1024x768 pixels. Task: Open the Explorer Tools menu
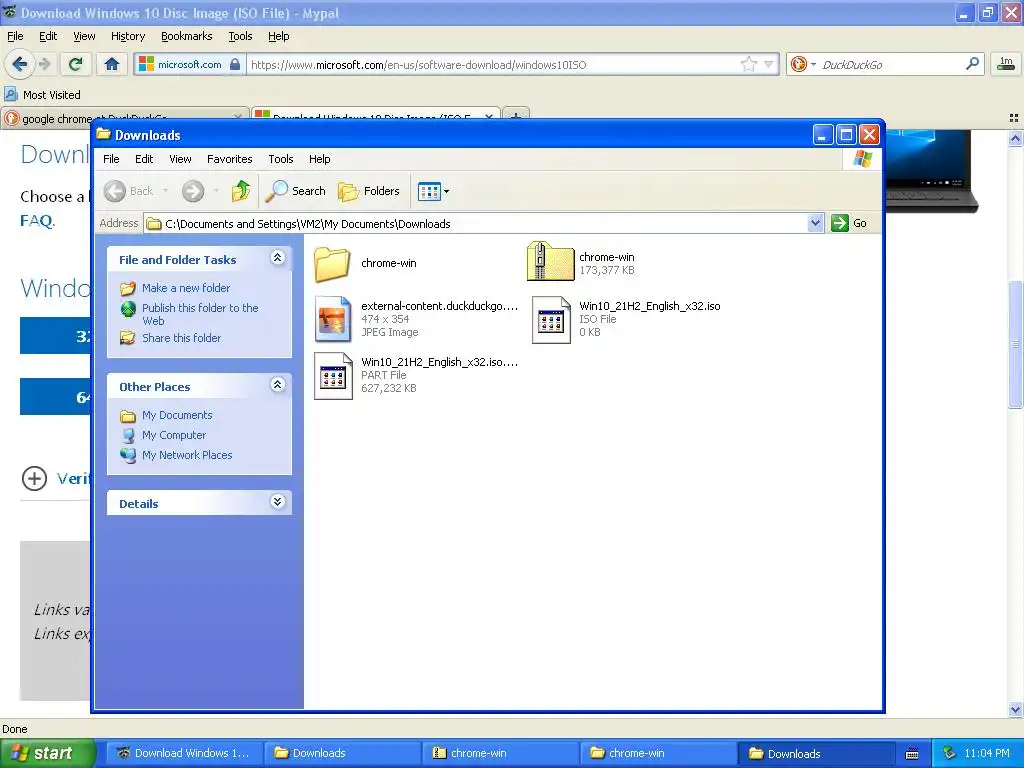pyautogui.click(x=281, y=159)
